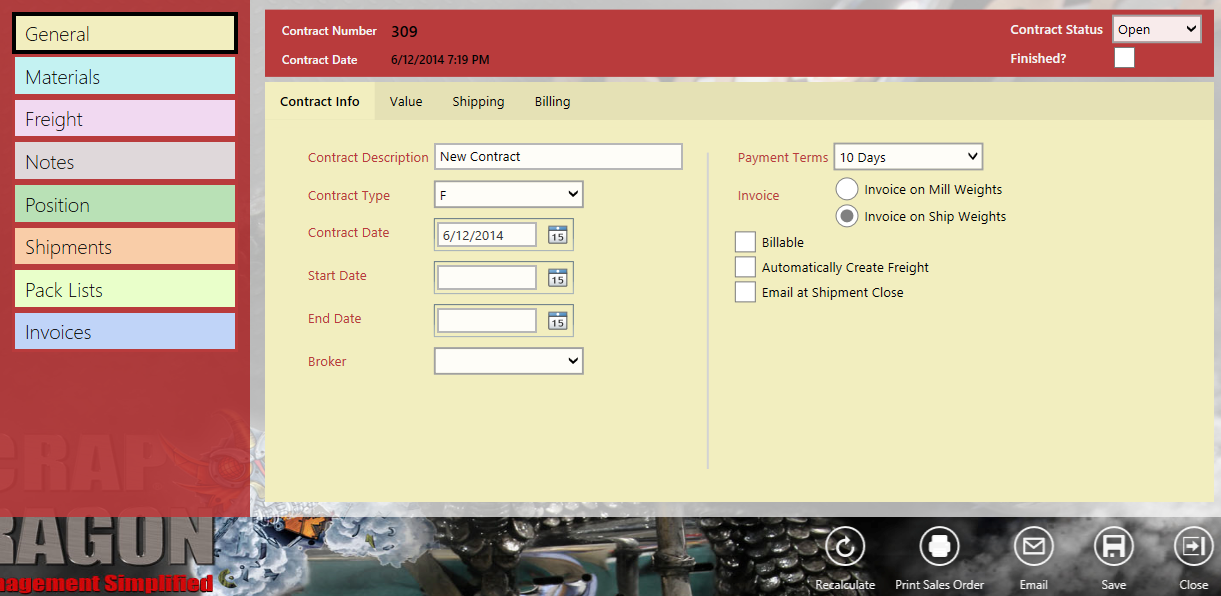
Task: Click the Start Date label
Action: 337,275
